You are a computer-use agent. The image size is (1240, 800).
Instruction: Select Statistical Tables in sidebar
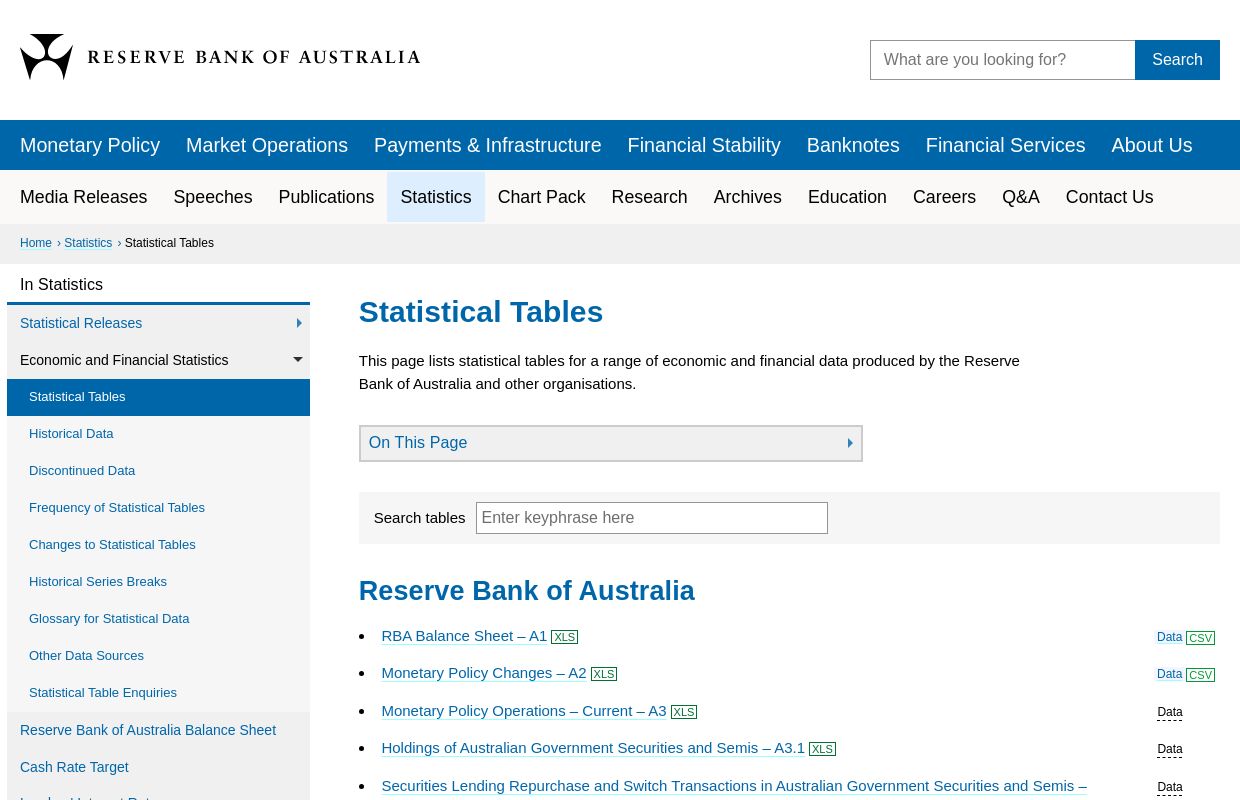click(x=158, y=397)
